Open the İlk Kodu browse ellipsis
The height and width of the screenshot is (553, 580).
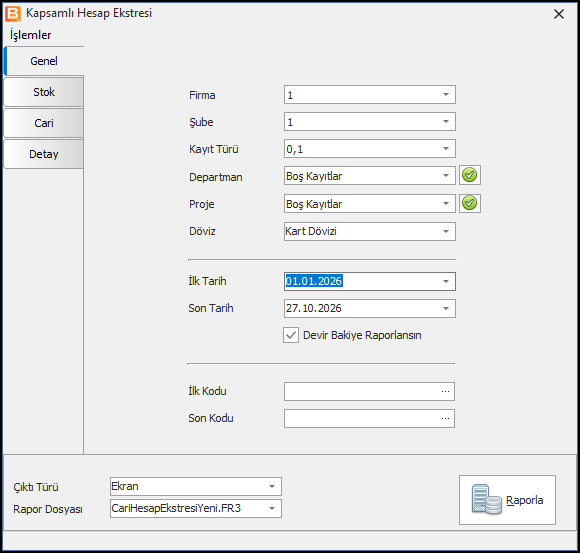pyautogui.click(x=445, y=391)
